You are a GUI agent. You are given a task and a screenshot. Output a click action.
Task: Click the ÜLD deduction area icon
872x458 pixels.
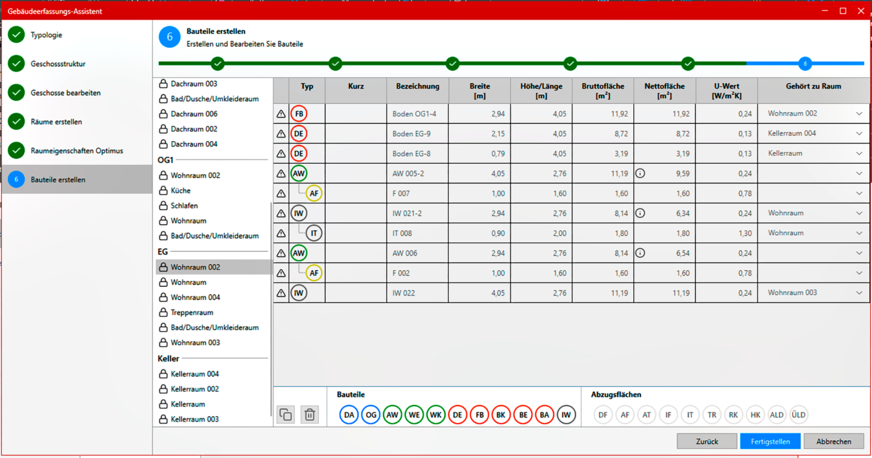click(799, 415)
